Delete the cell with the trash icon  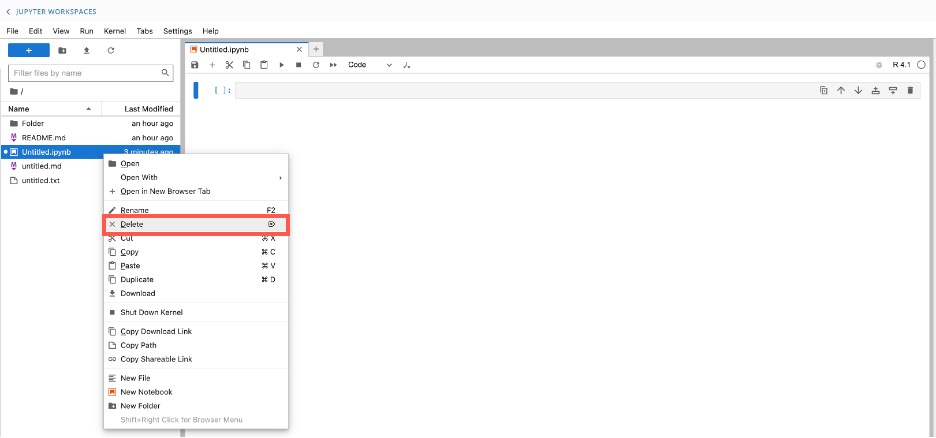click(x=910, y=91)
